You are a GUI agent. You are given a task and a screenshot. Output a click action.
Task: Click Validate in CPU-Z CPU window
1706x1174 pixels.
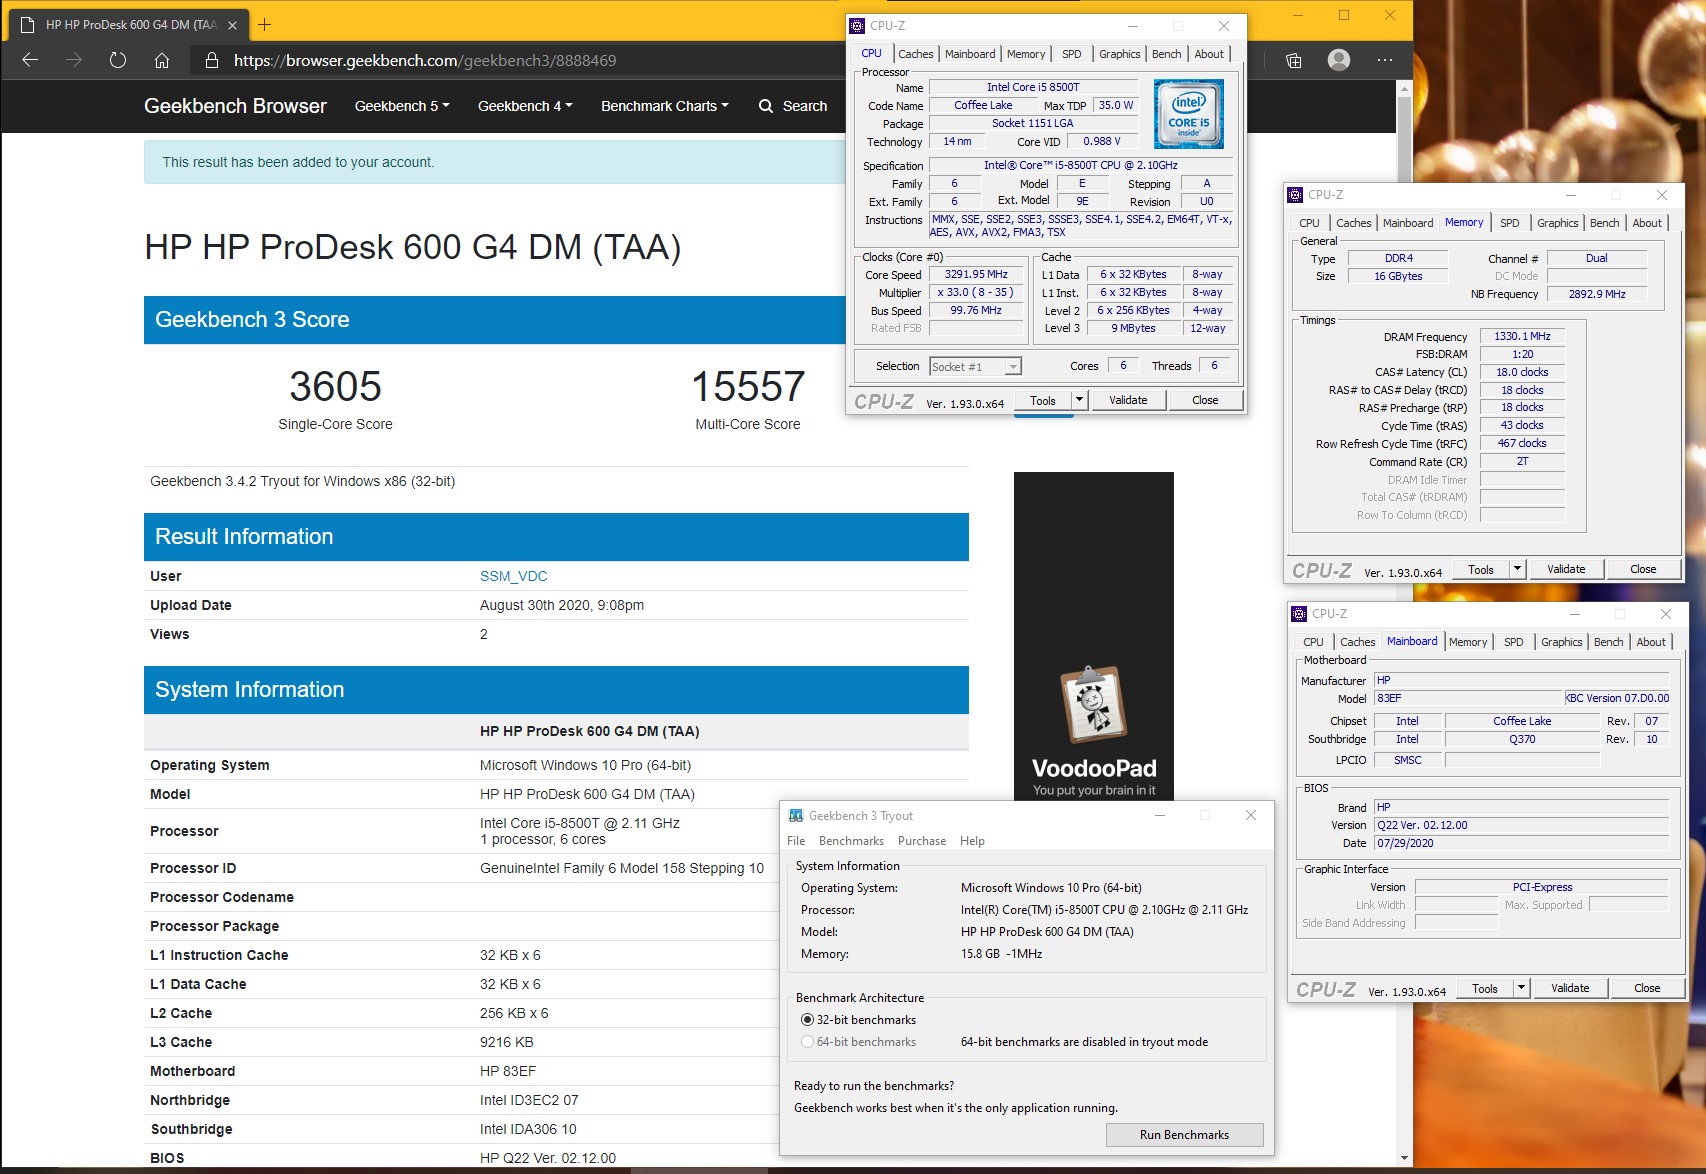coord(1128,400)
